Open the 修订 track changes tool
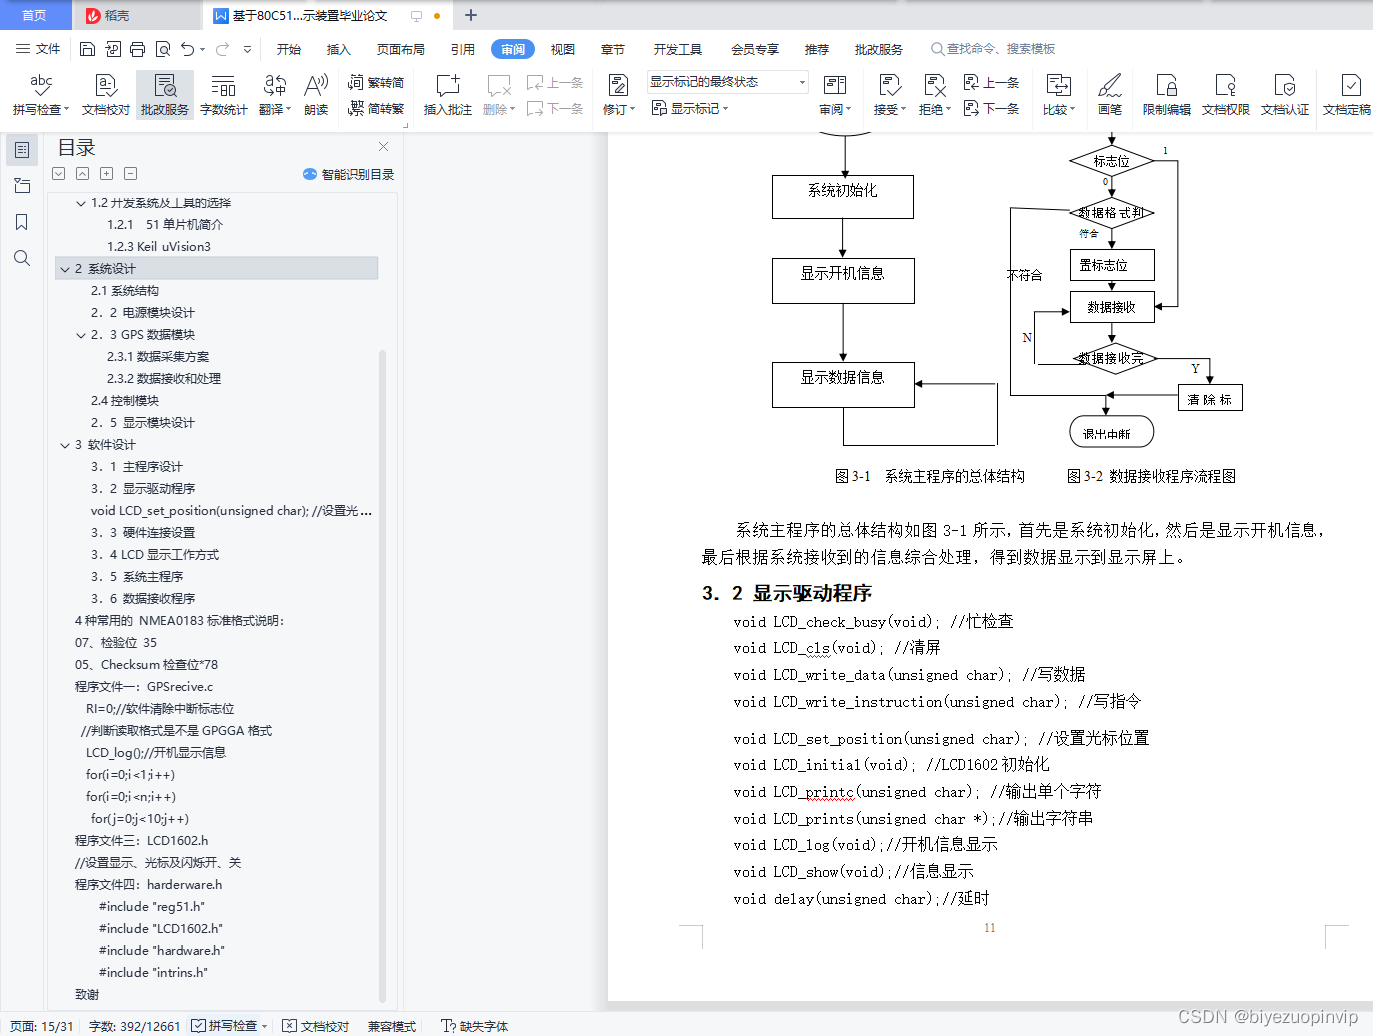Image resolution: width=1373 pixels, height=1036 pixels. [x=619, y=96]
